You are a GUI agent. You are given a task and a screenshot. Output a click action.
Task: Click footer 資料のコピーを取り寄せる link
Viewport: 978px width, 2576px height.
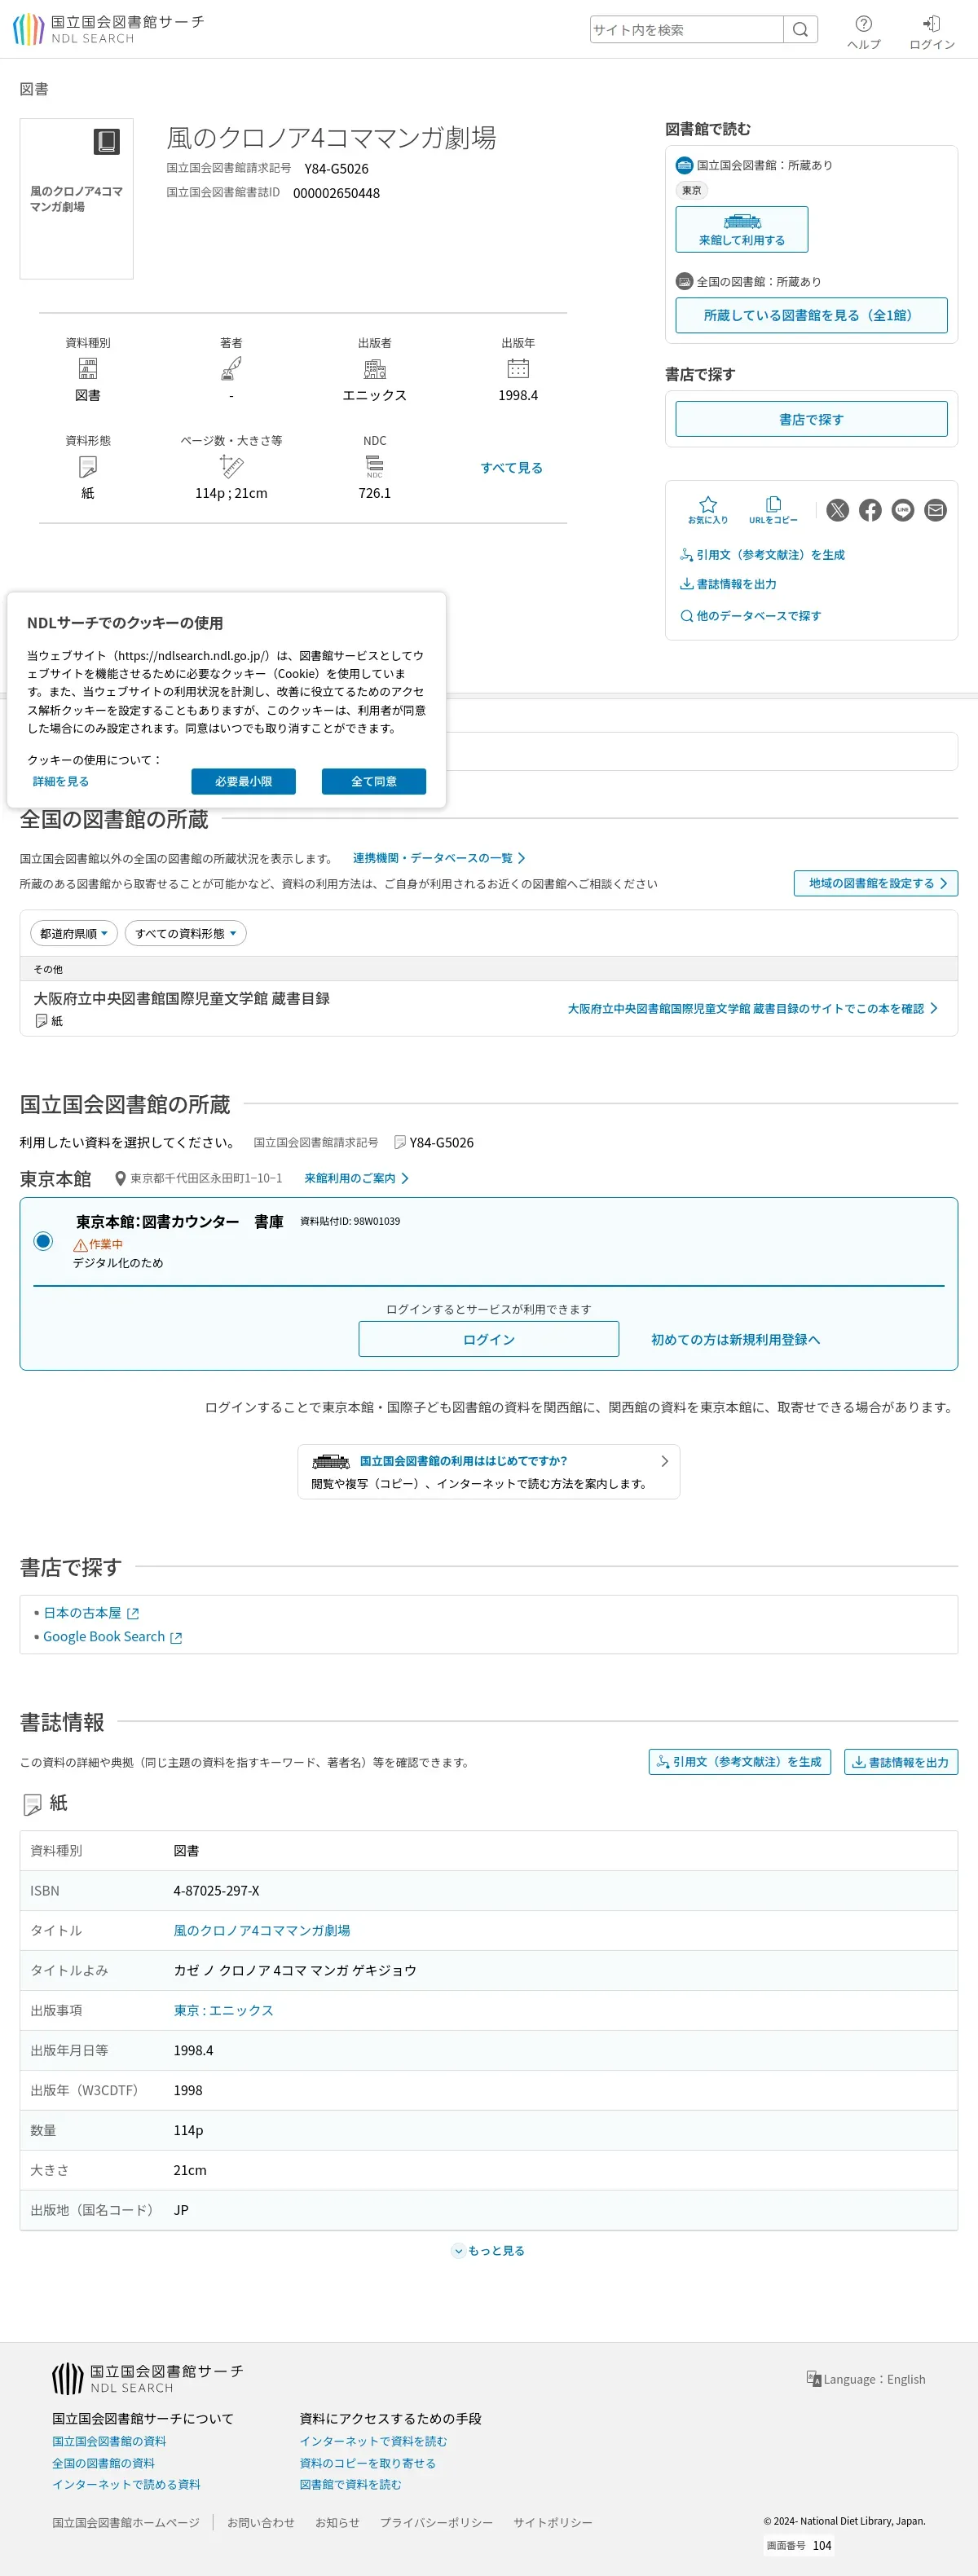tap(367, 2463)
